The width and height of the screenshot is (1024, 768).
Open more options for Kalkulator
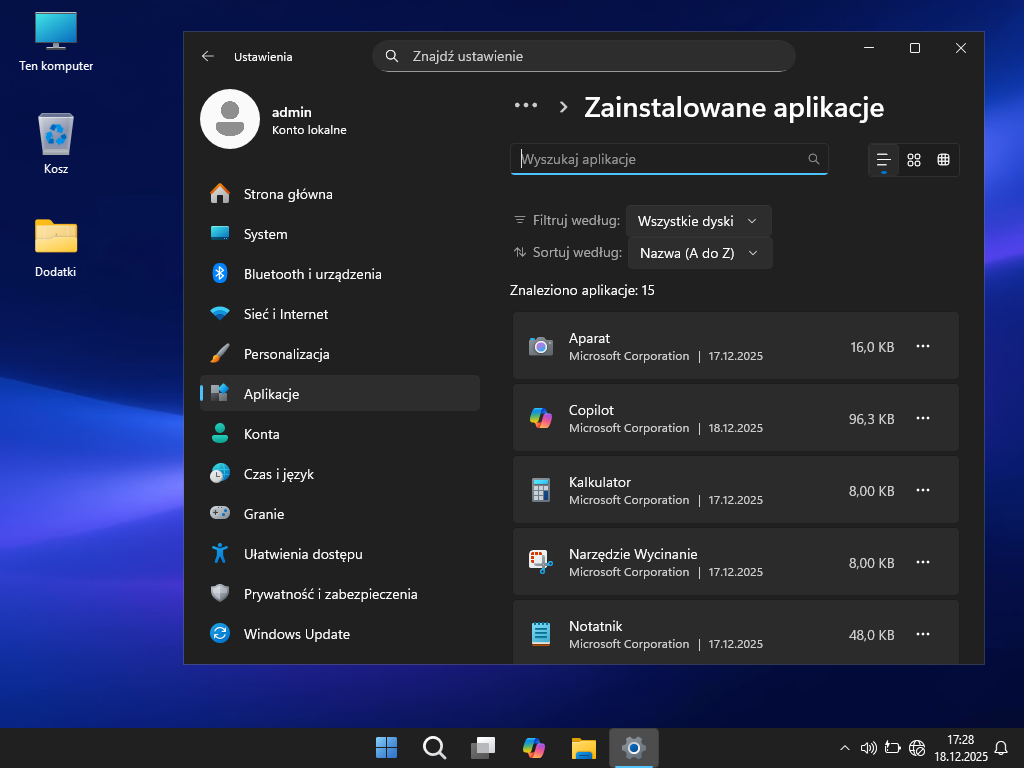tap(923, 491)
